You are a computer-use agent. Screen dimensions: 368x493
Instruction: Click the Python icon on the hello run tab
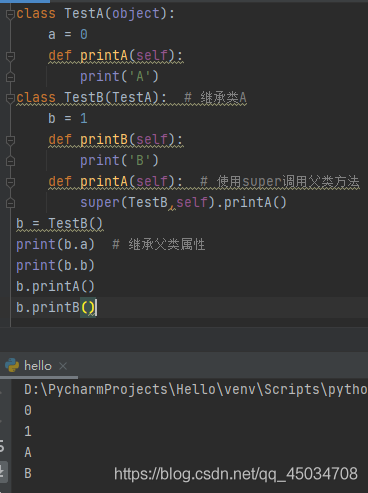coord(12,365)
